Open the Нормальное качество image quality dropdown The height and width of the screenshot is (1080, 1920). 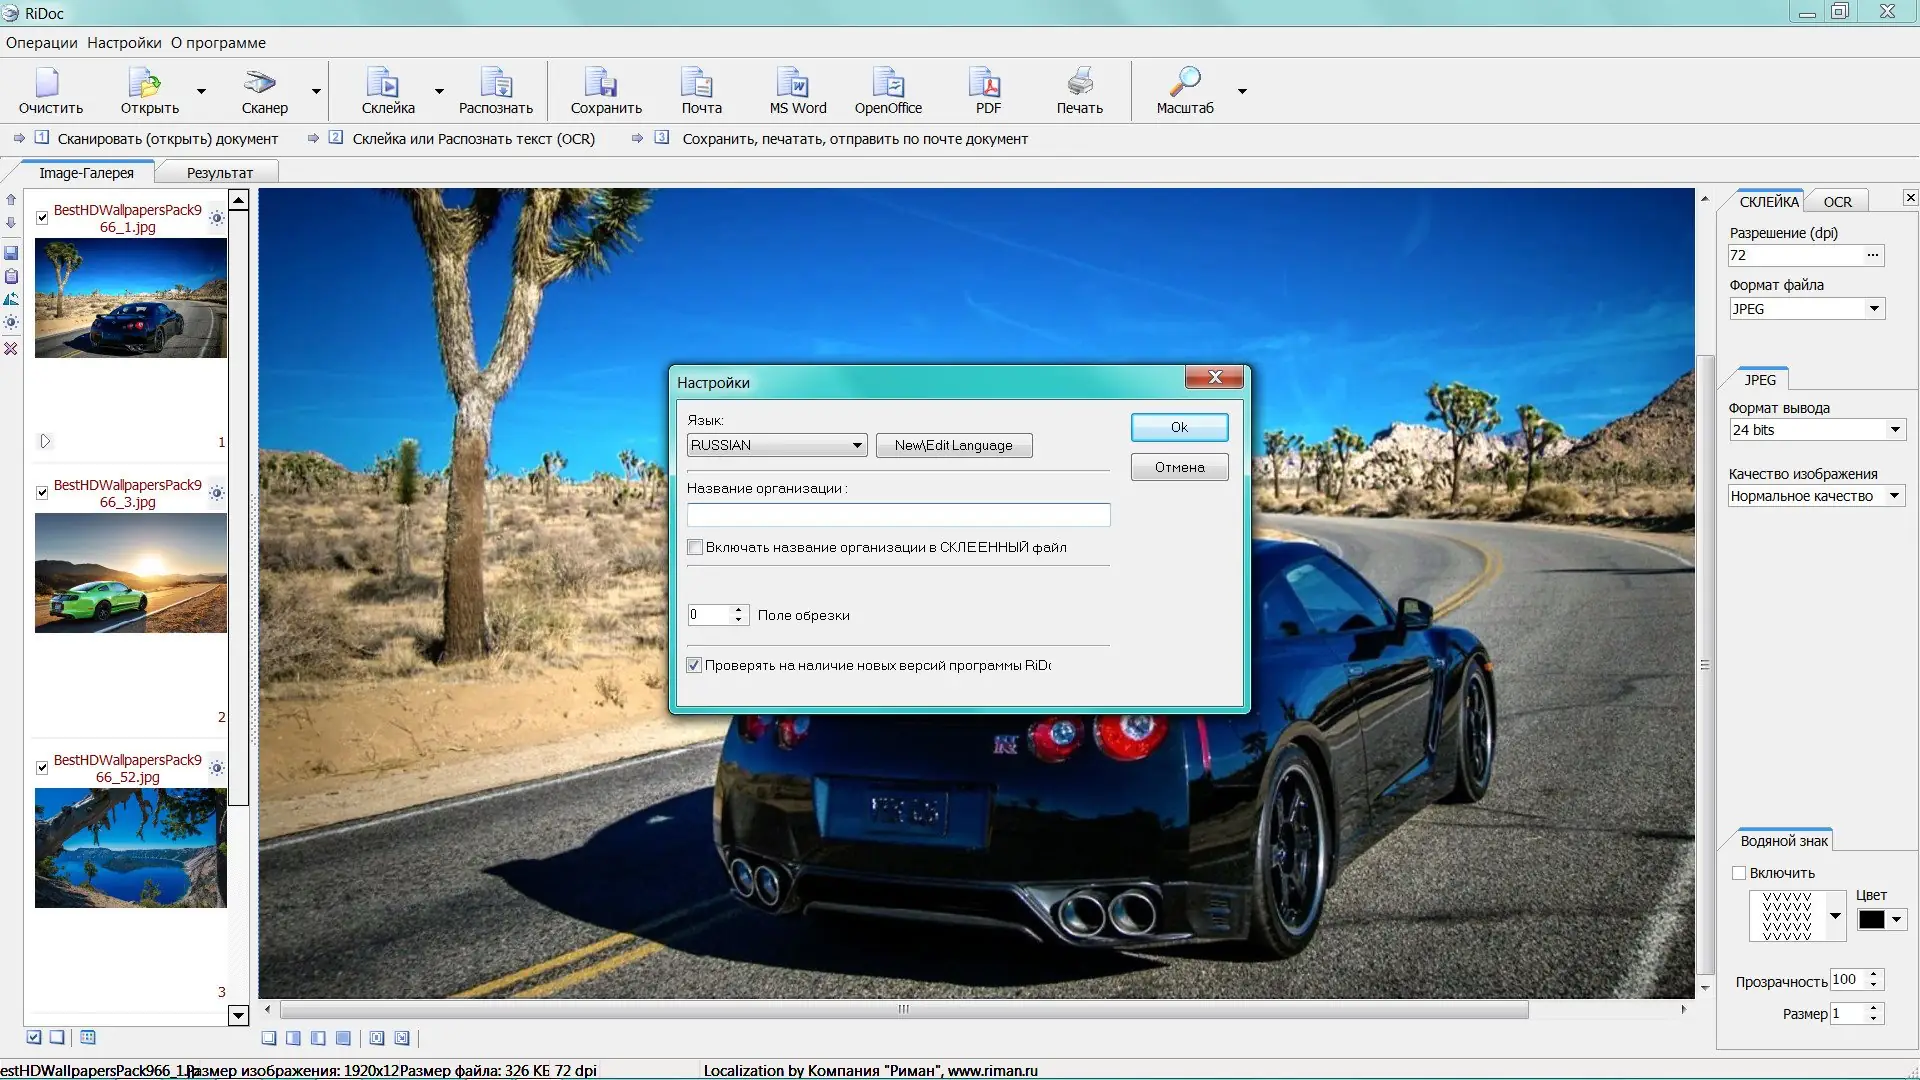tap(1893, 496)
